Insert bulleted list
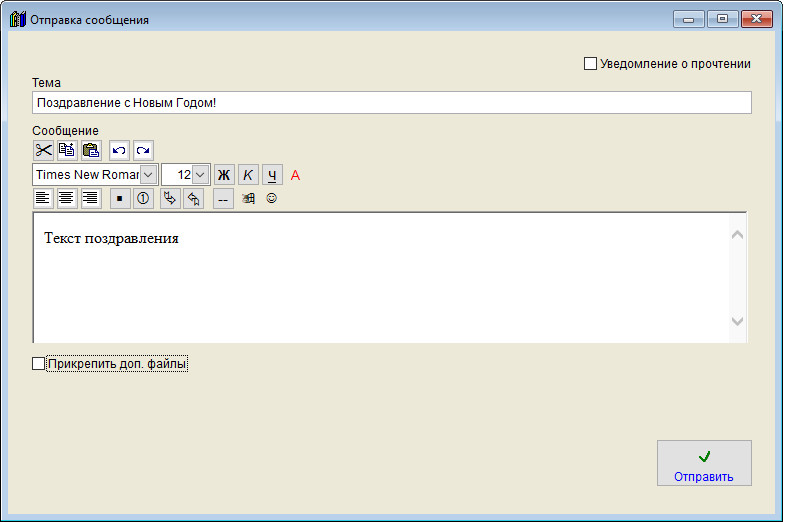The image size is (786, 522). tap(120, 199)
